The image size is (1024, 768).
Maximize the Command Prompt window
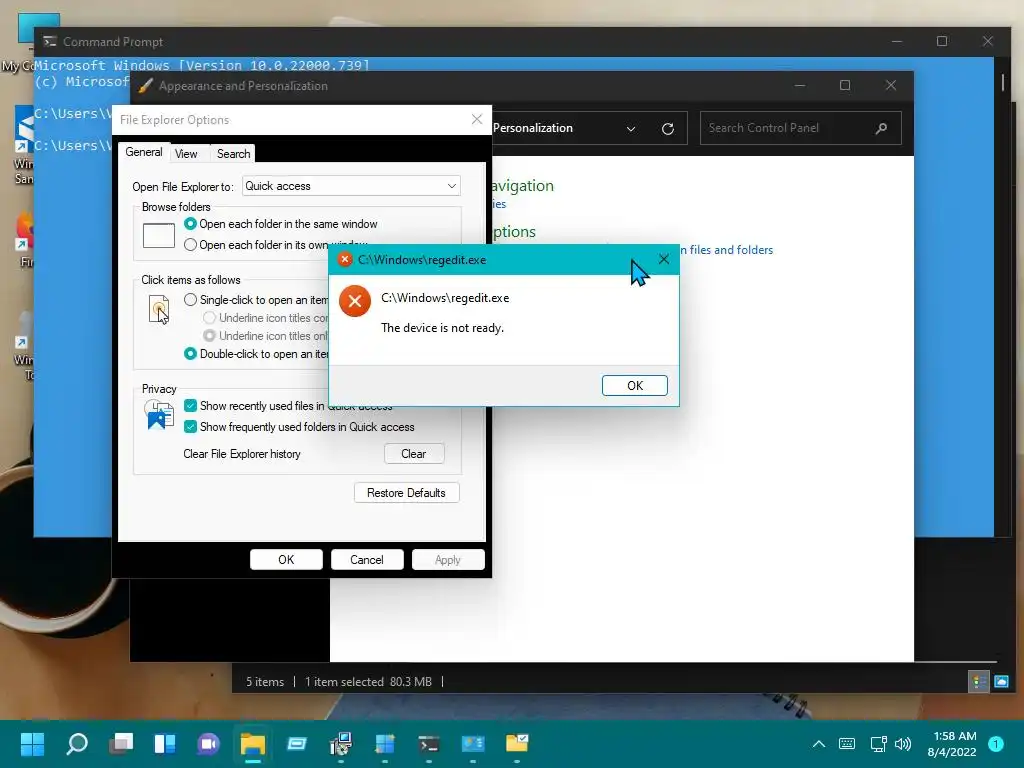point(942,41)
